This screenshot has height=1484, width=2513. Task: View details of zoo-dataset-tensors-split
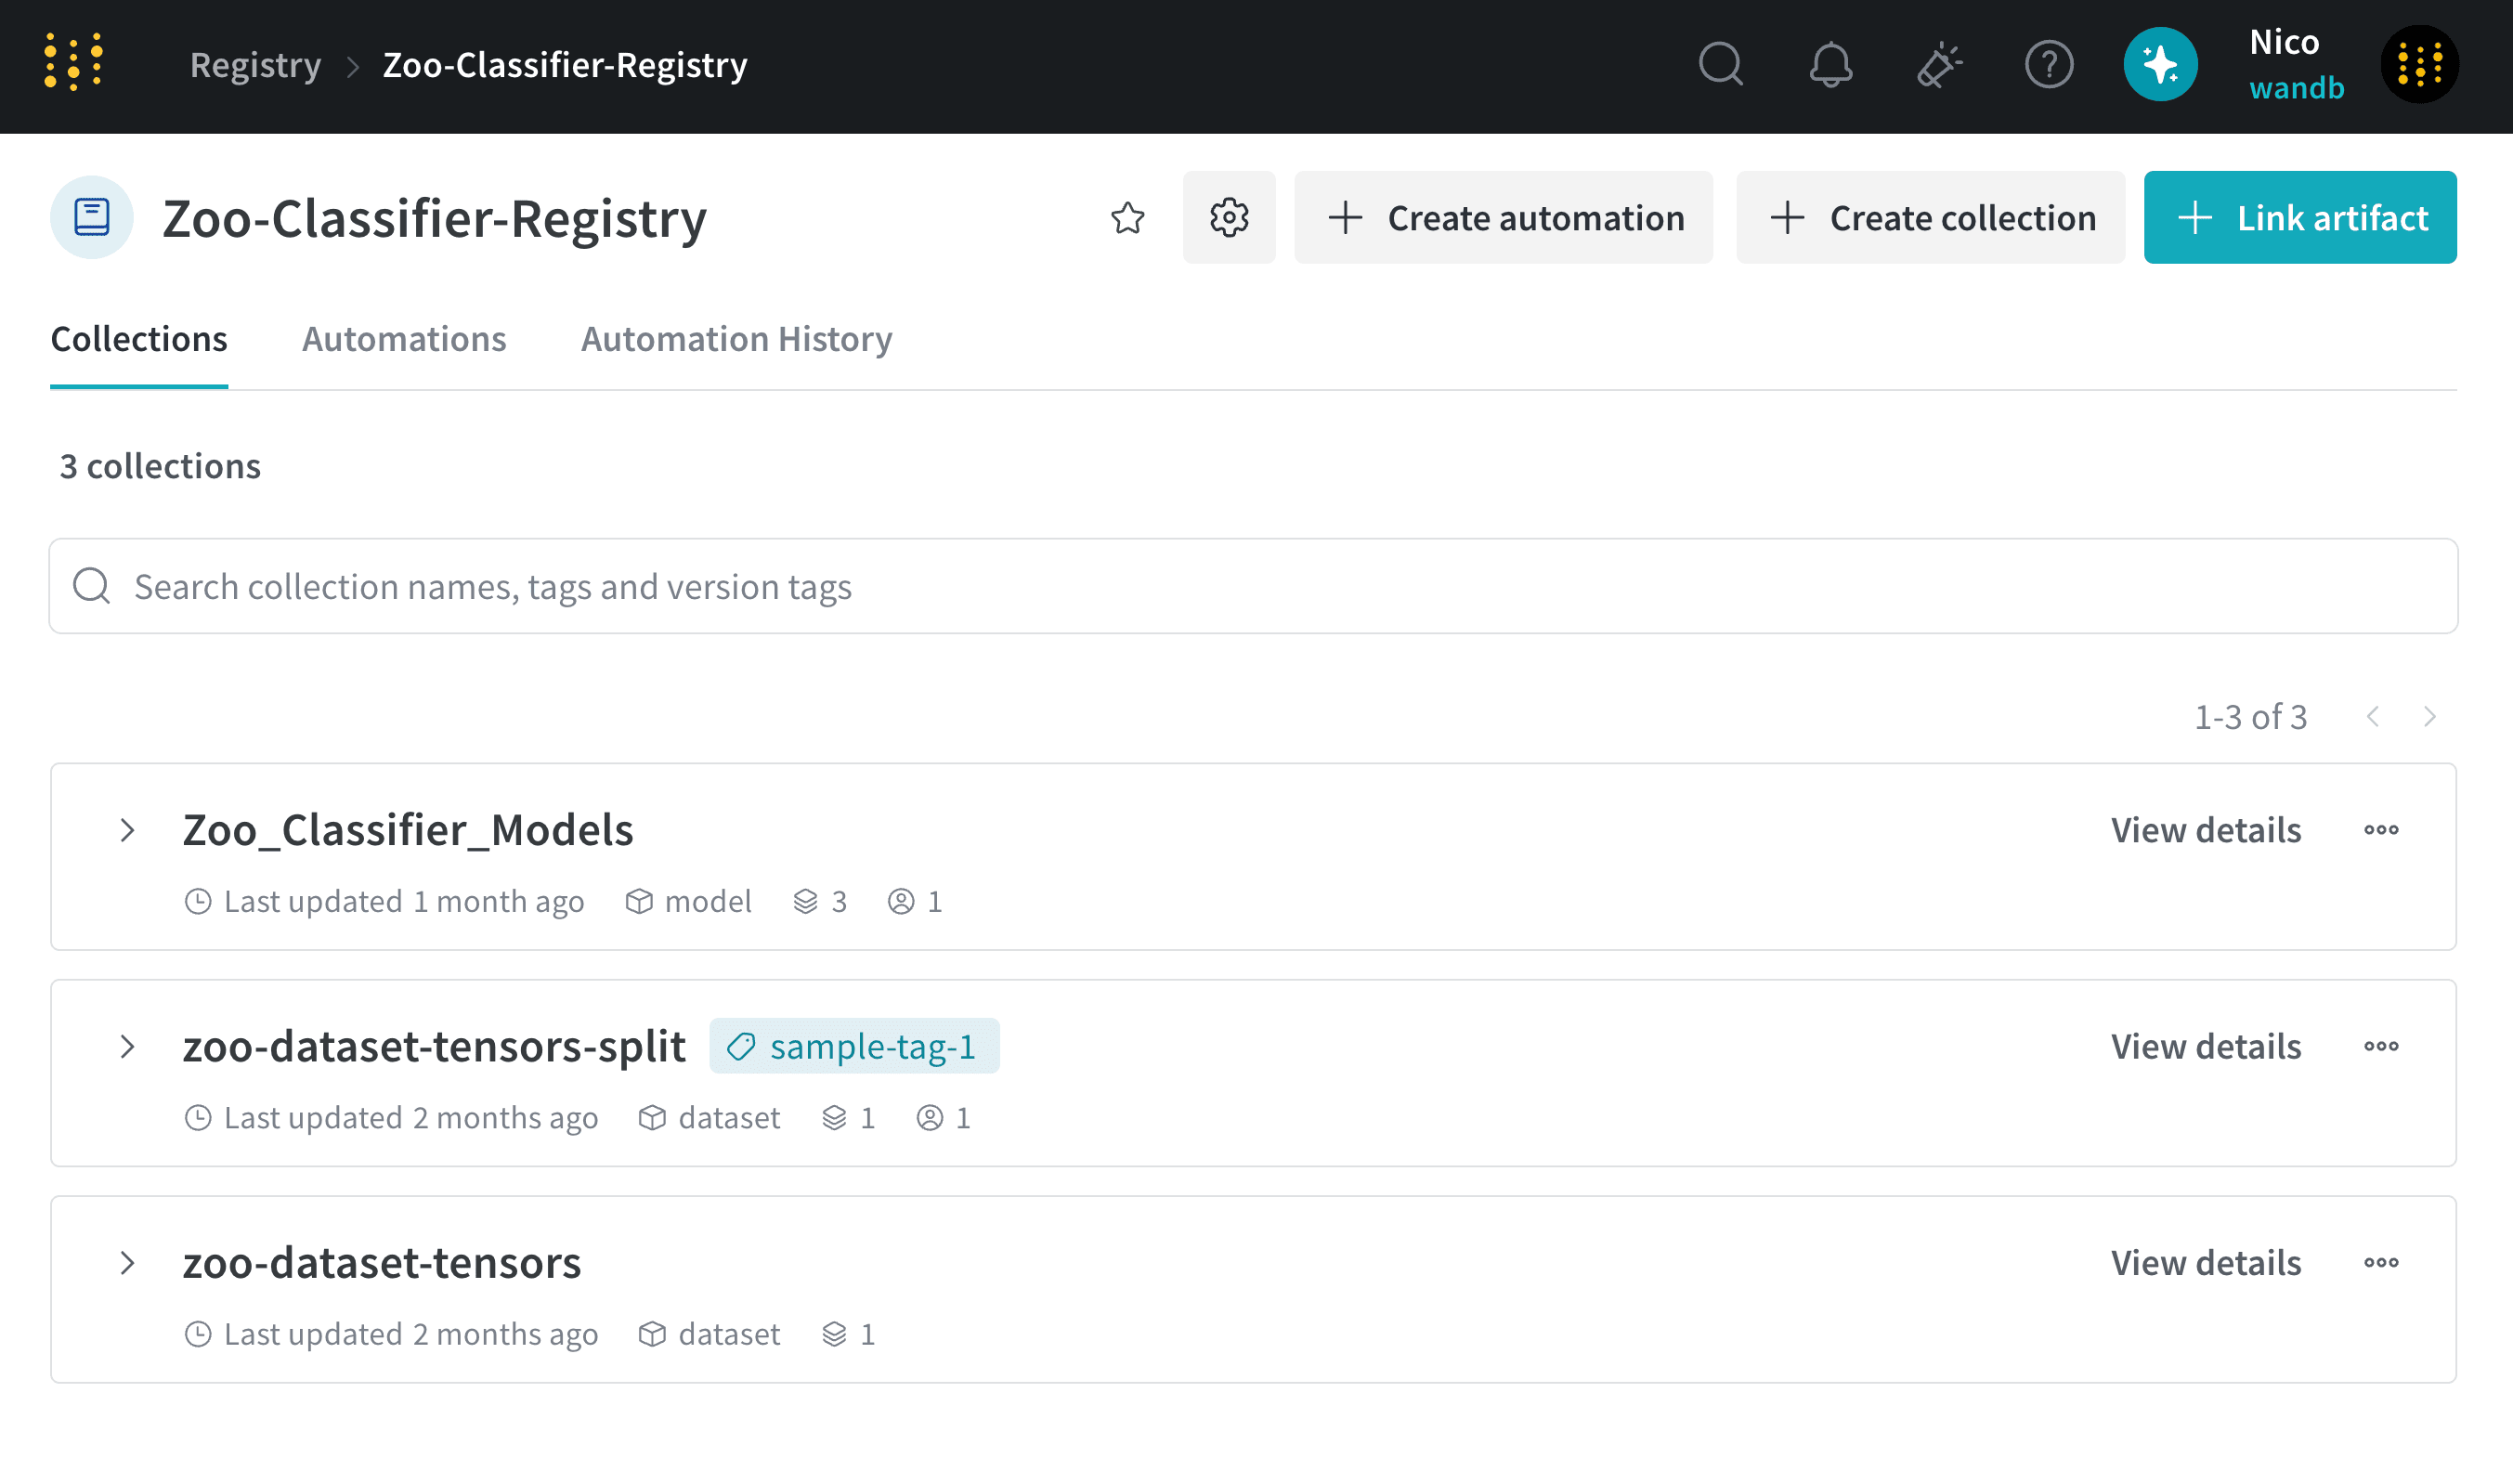pos(2206,1047)
